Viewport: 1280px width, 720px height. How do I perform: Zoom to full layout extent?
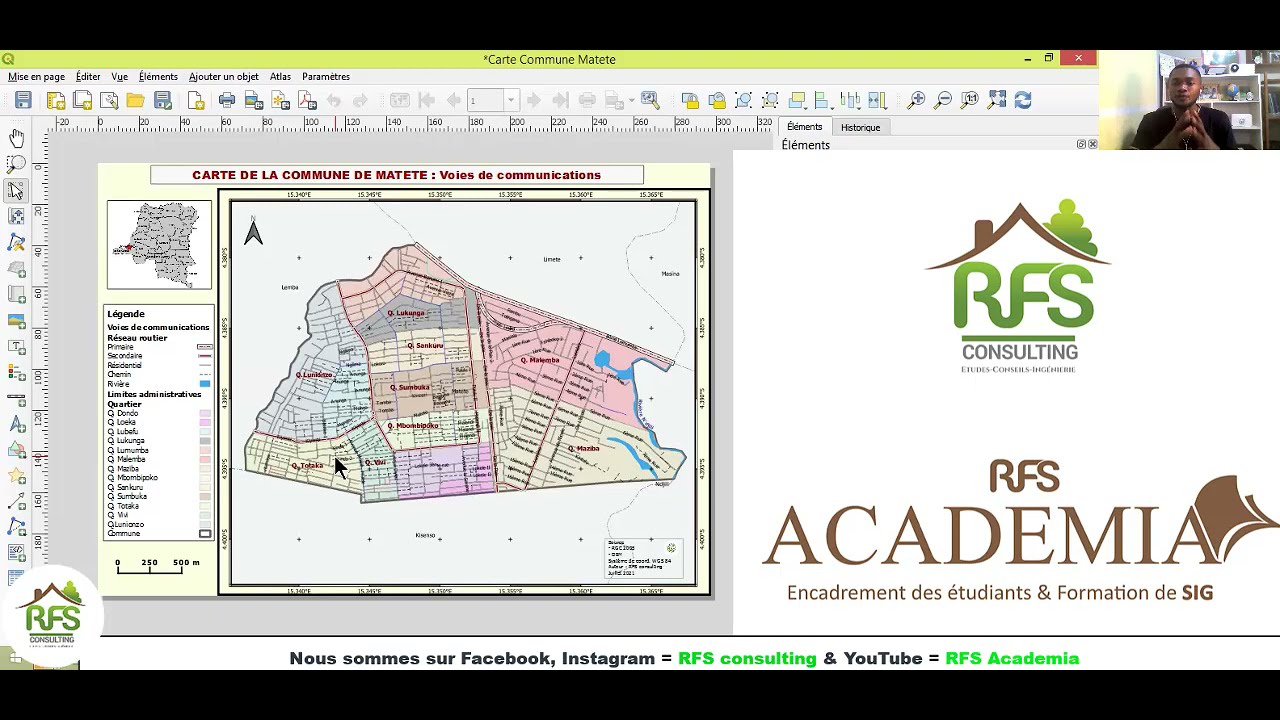[x=997, y=100]
